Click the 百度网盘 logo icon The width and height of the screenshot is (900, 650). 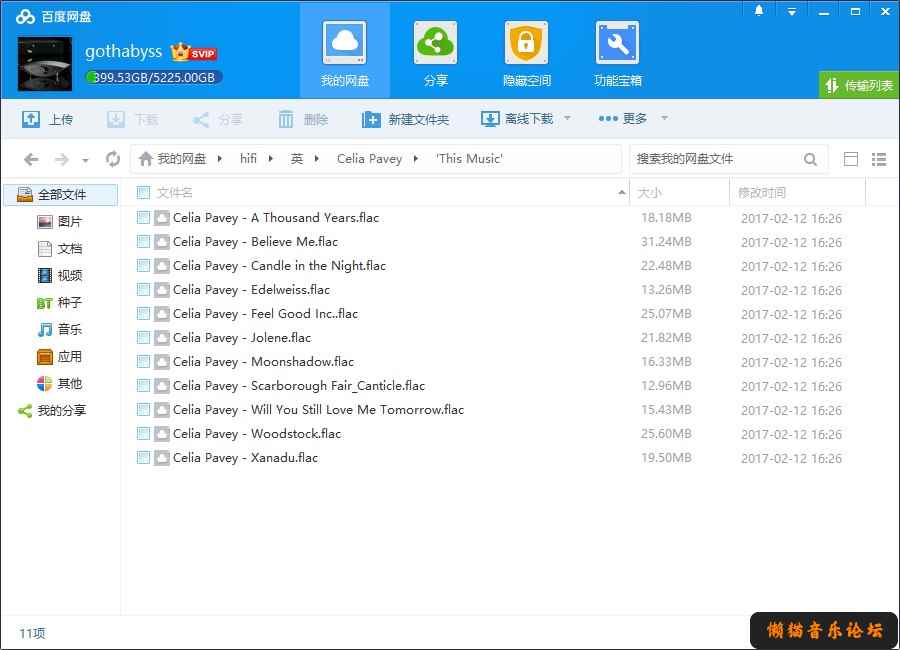coord(26,16)
